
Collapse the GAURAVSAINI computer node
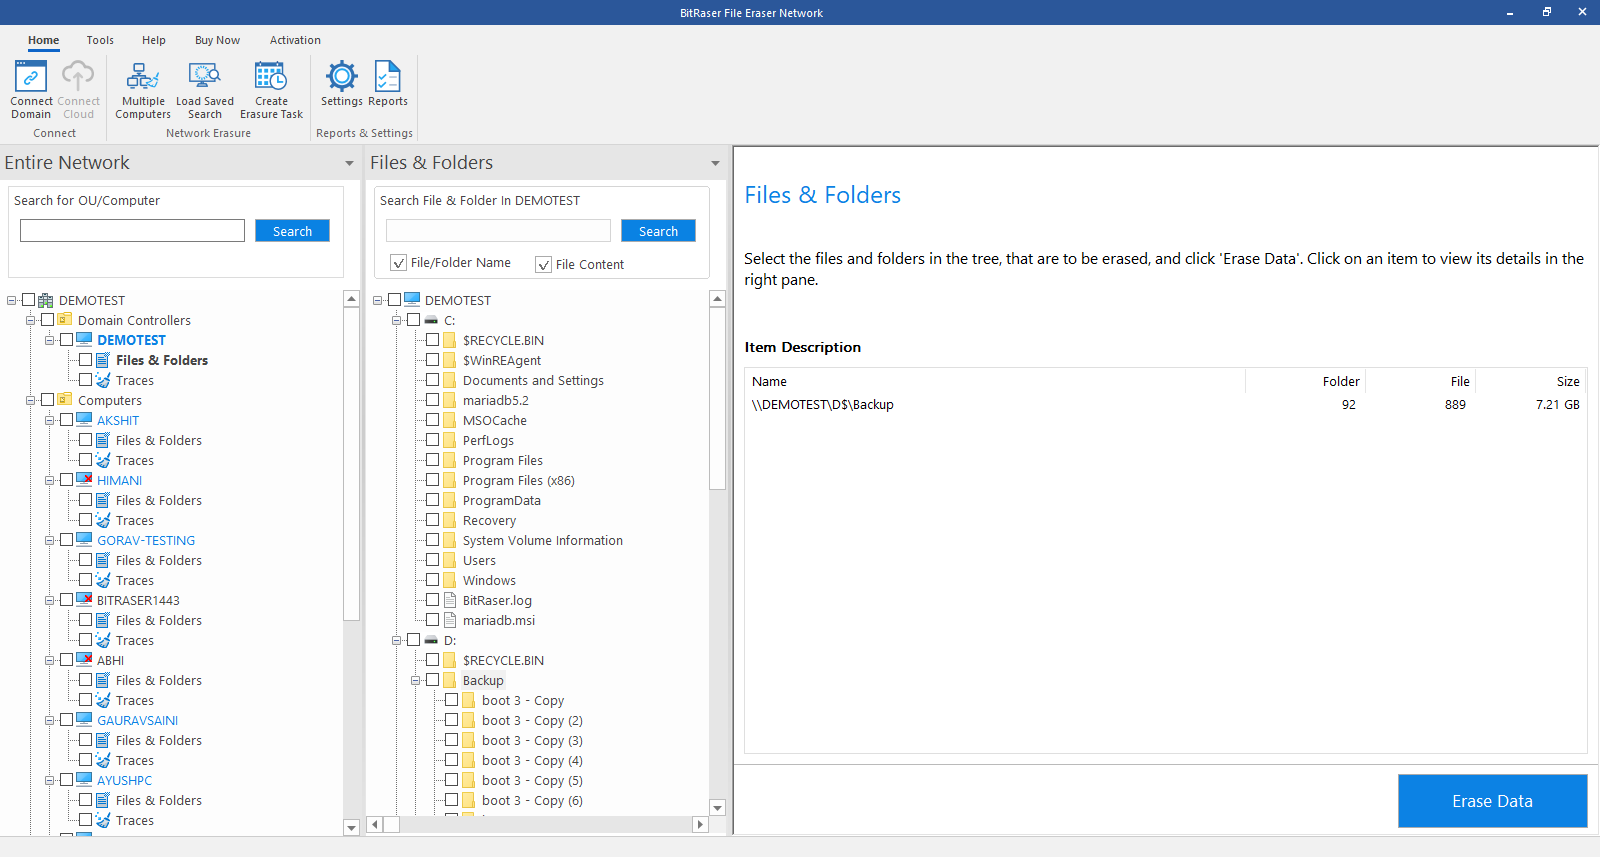click(x=49, y=720)
